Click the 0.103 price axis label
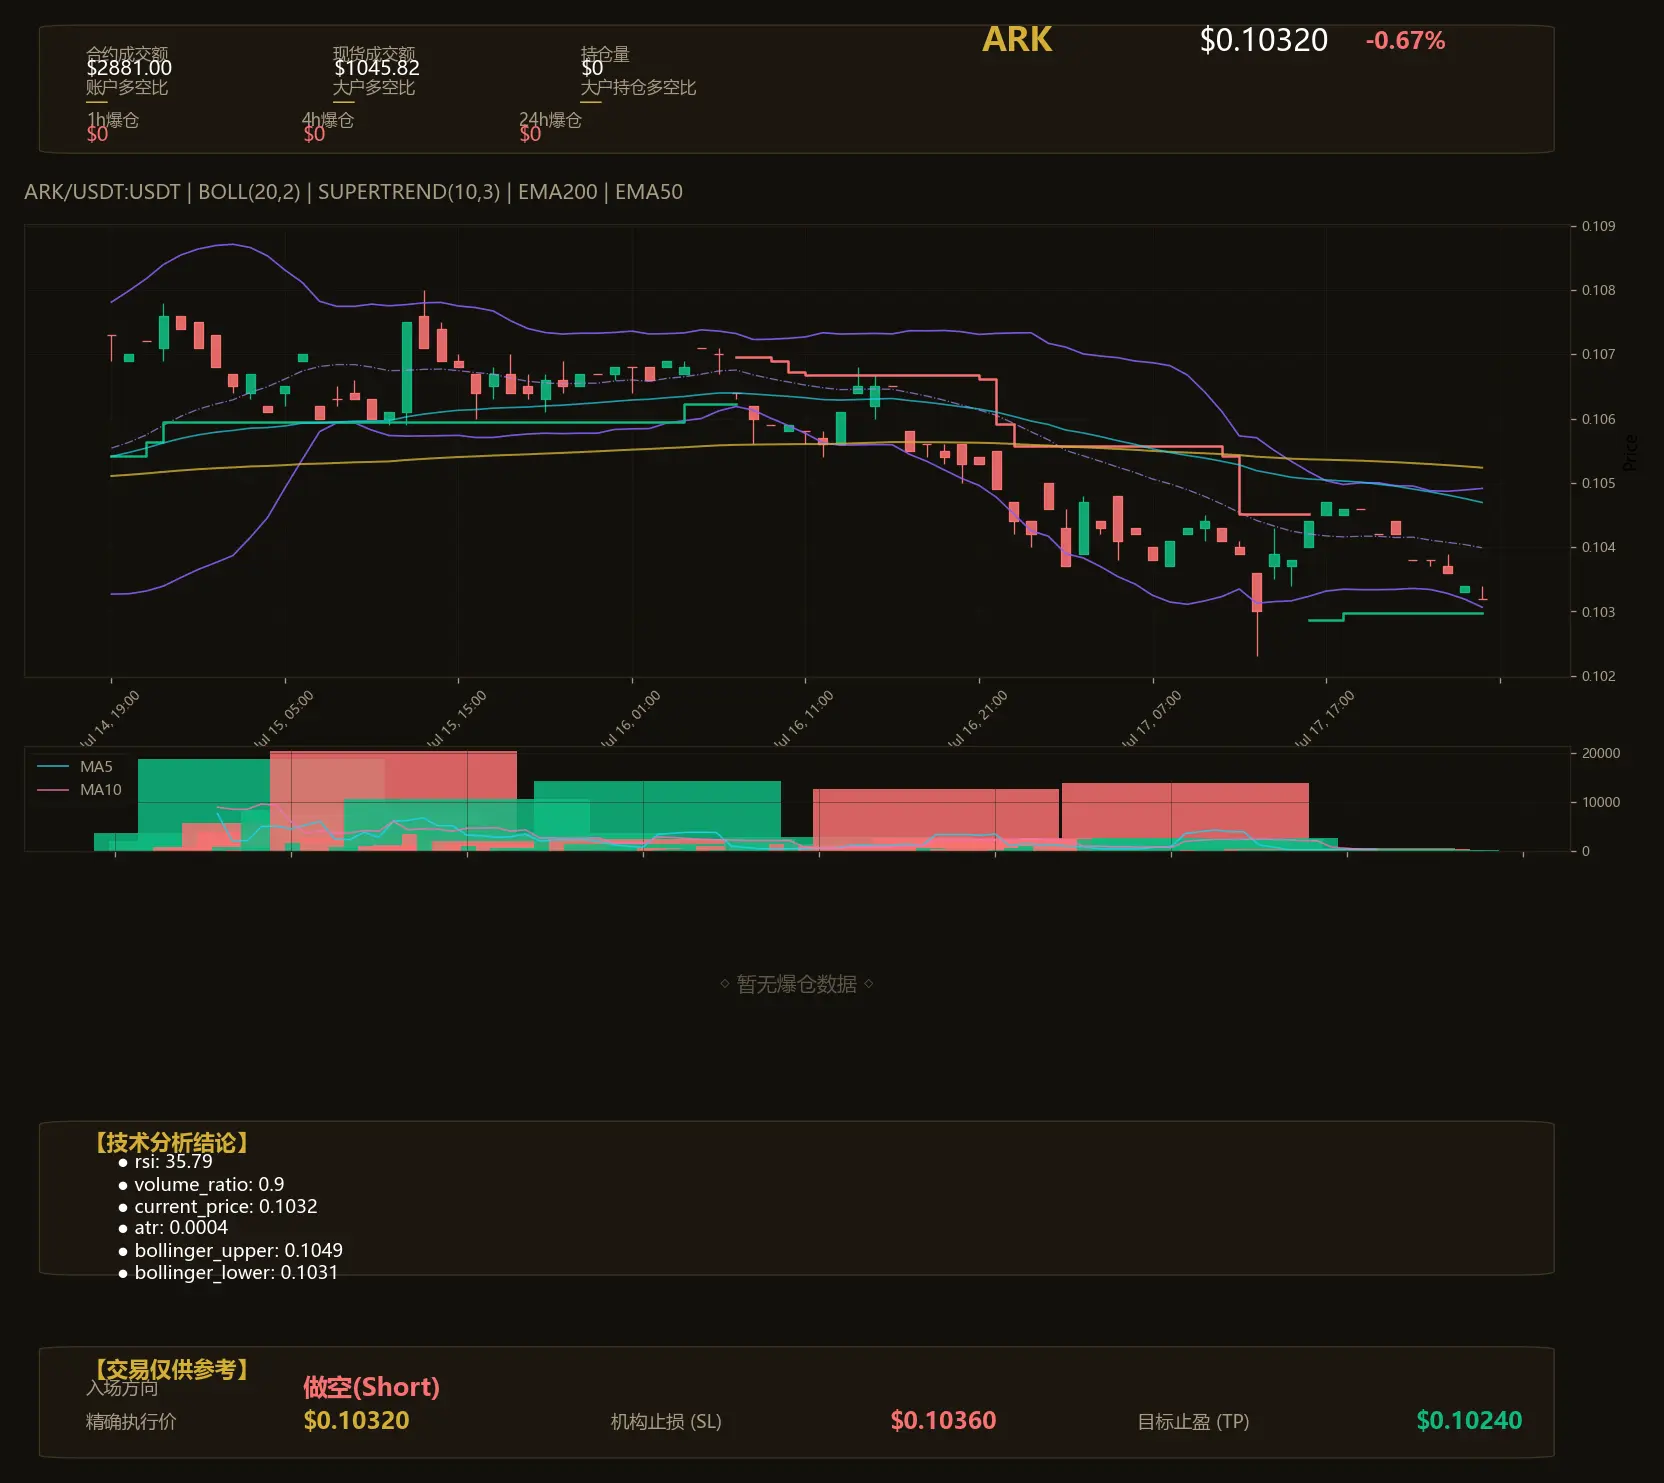 tap(1598, 612)
